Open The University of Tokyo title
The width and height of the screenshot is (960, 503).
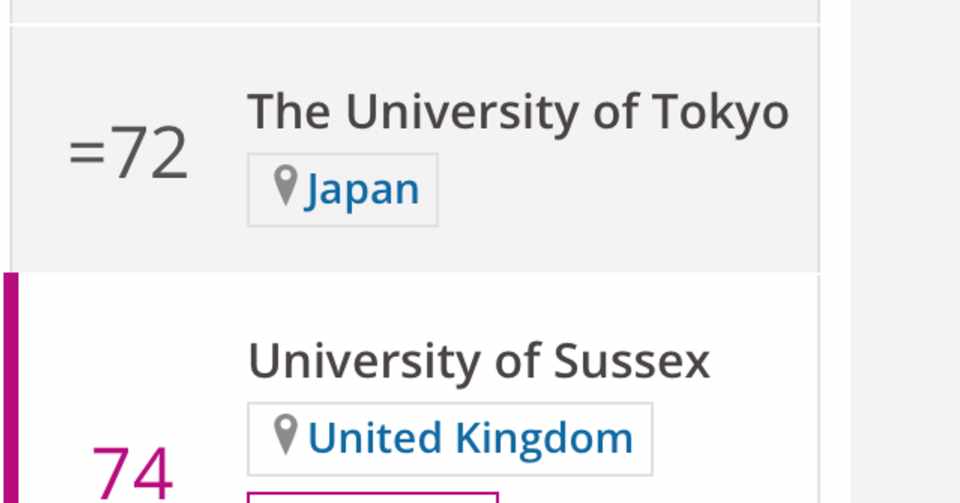pyautogui.click(x=517, y=112)
